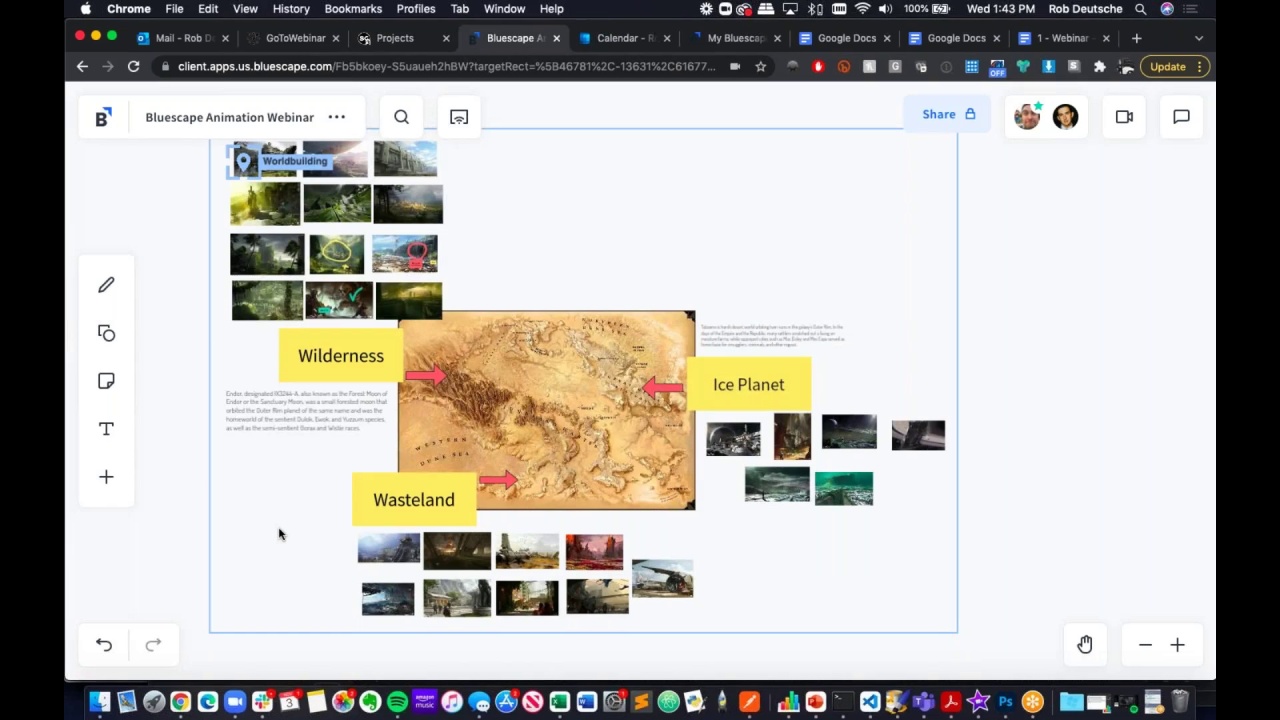This screenshot has height=720, width=1280.
Task: Open Wi-Fi status menu
Action: coord(862,9)
